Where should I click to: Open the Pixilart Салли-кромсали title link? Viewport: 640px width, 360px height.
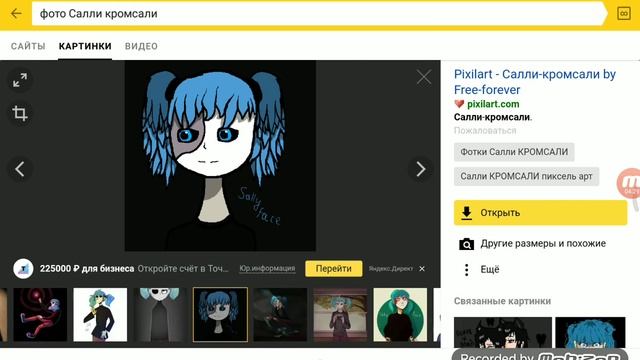[535, 82]
